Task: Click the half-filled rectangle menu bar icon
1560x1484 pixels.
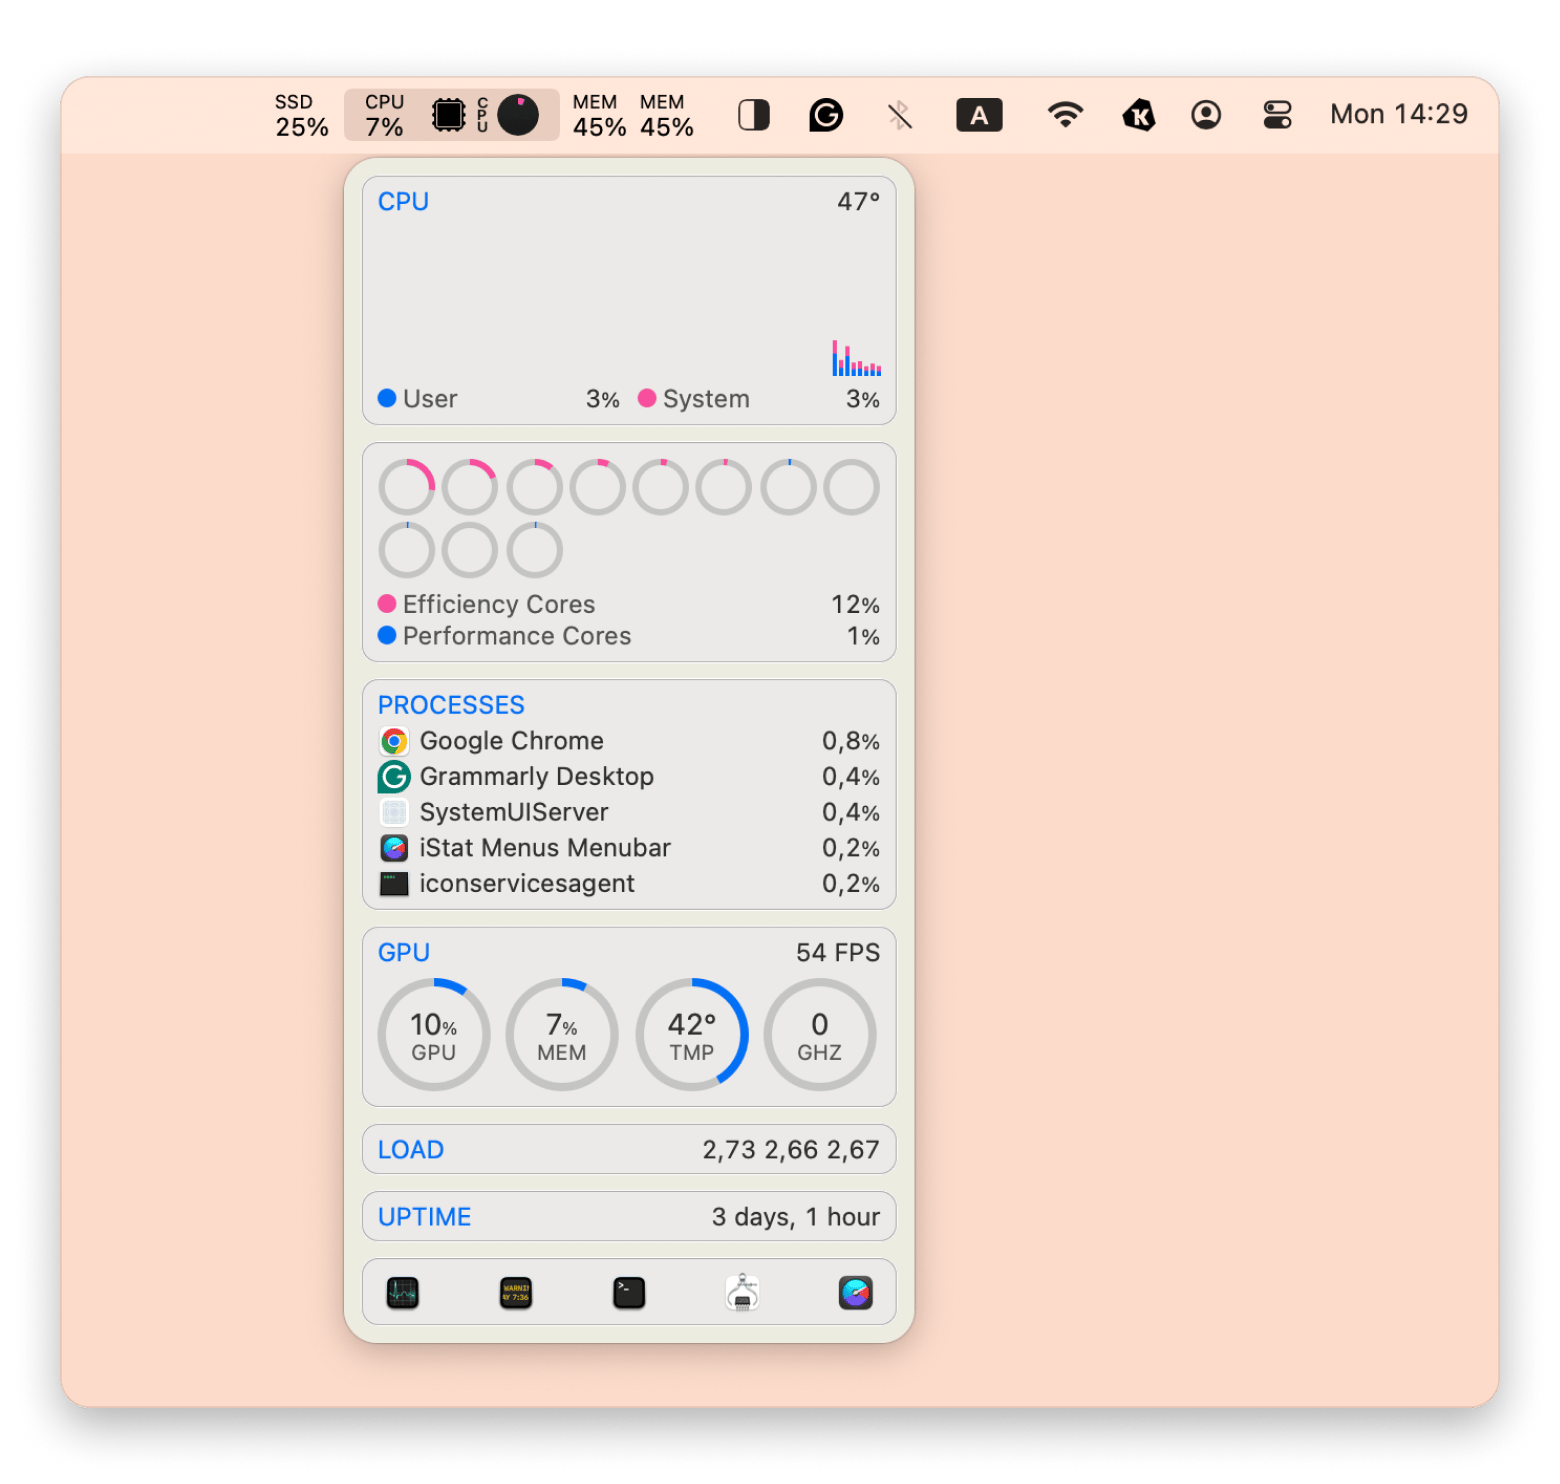Action: click(x=753, y=115)
